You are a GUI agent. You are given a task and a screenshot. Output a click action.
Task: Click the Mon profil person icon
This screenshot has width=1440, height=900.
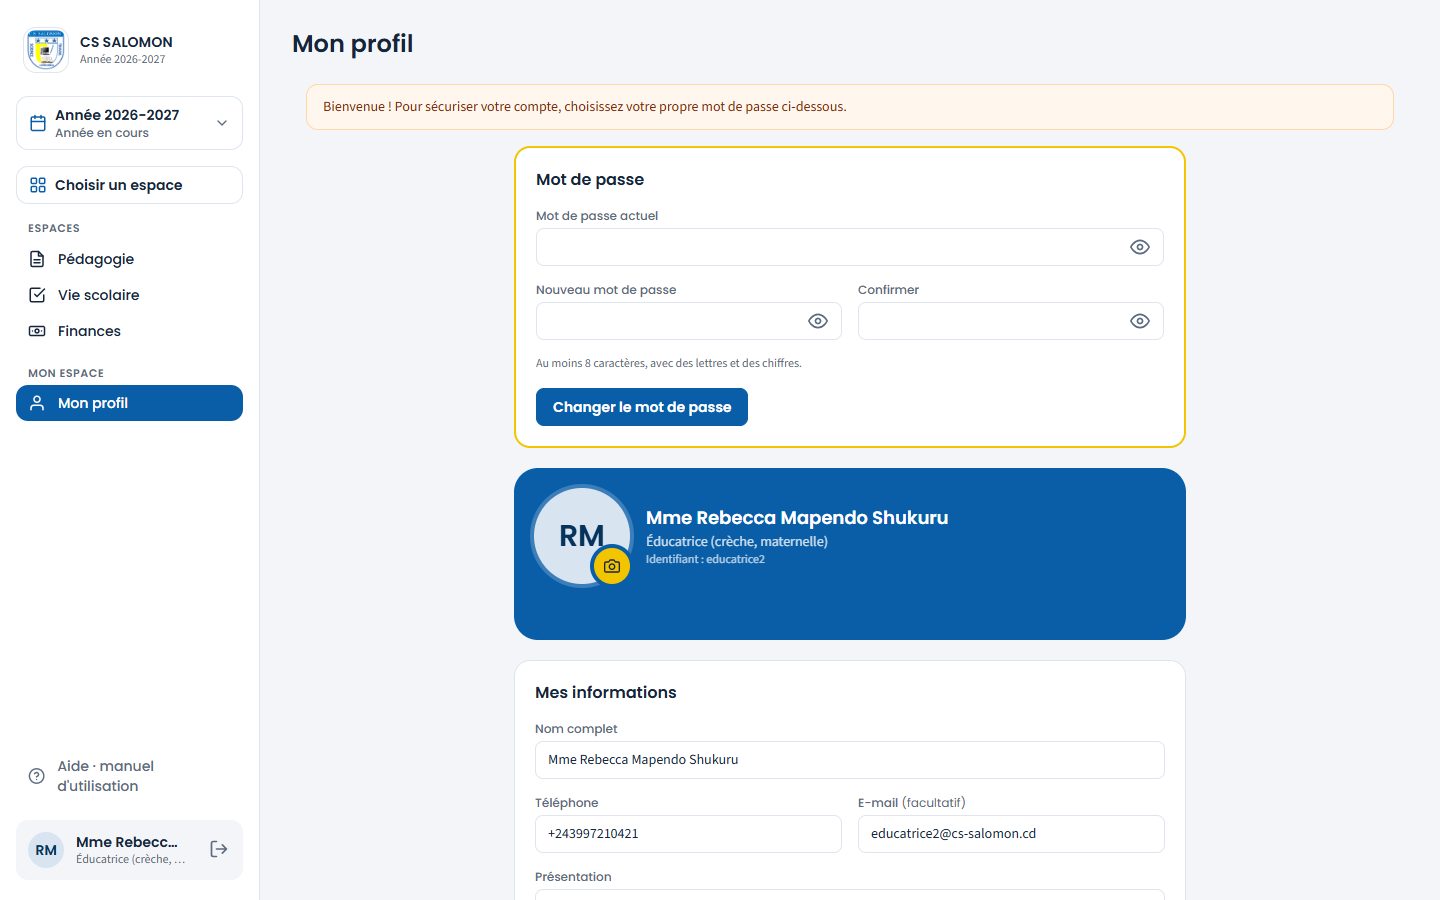coord(37,403)
